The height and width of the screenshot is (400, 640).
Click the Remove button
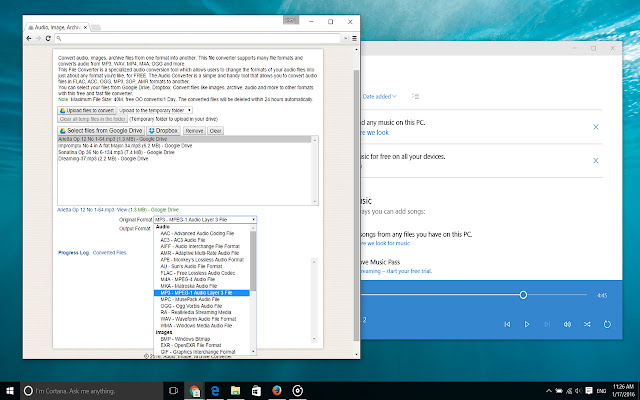[194, 130]
